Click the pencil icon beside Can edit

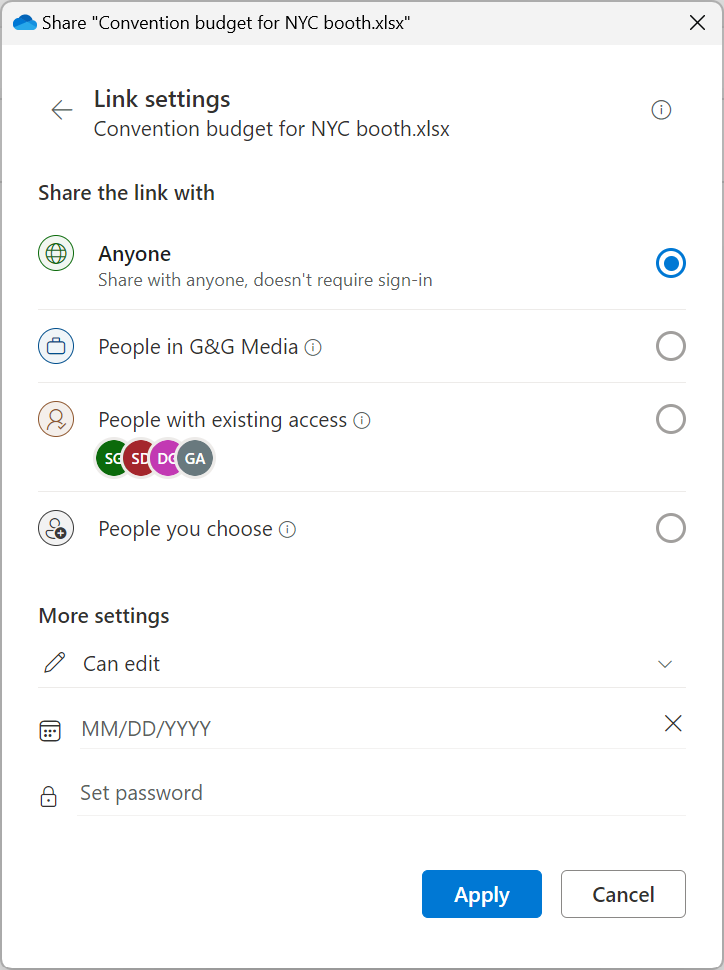(x=54, y=663)
